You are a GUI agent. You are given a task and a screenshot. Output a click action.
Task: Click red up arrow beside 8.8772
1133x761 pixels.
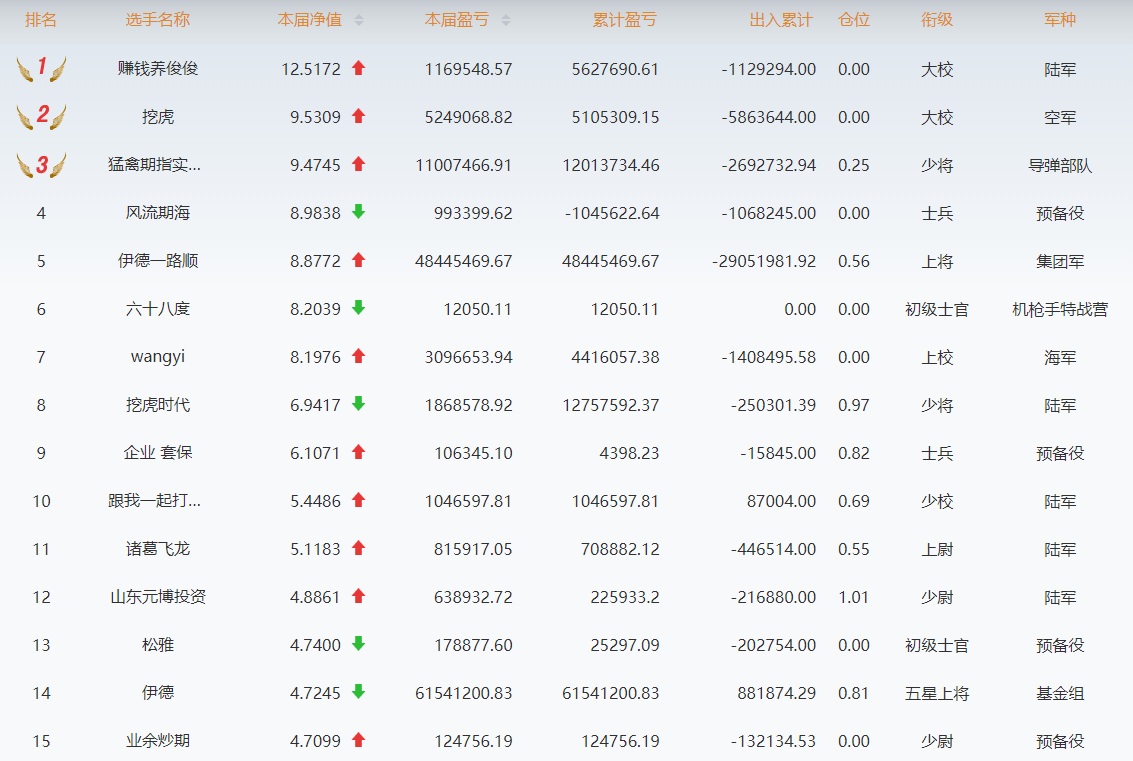click(358, 260)
